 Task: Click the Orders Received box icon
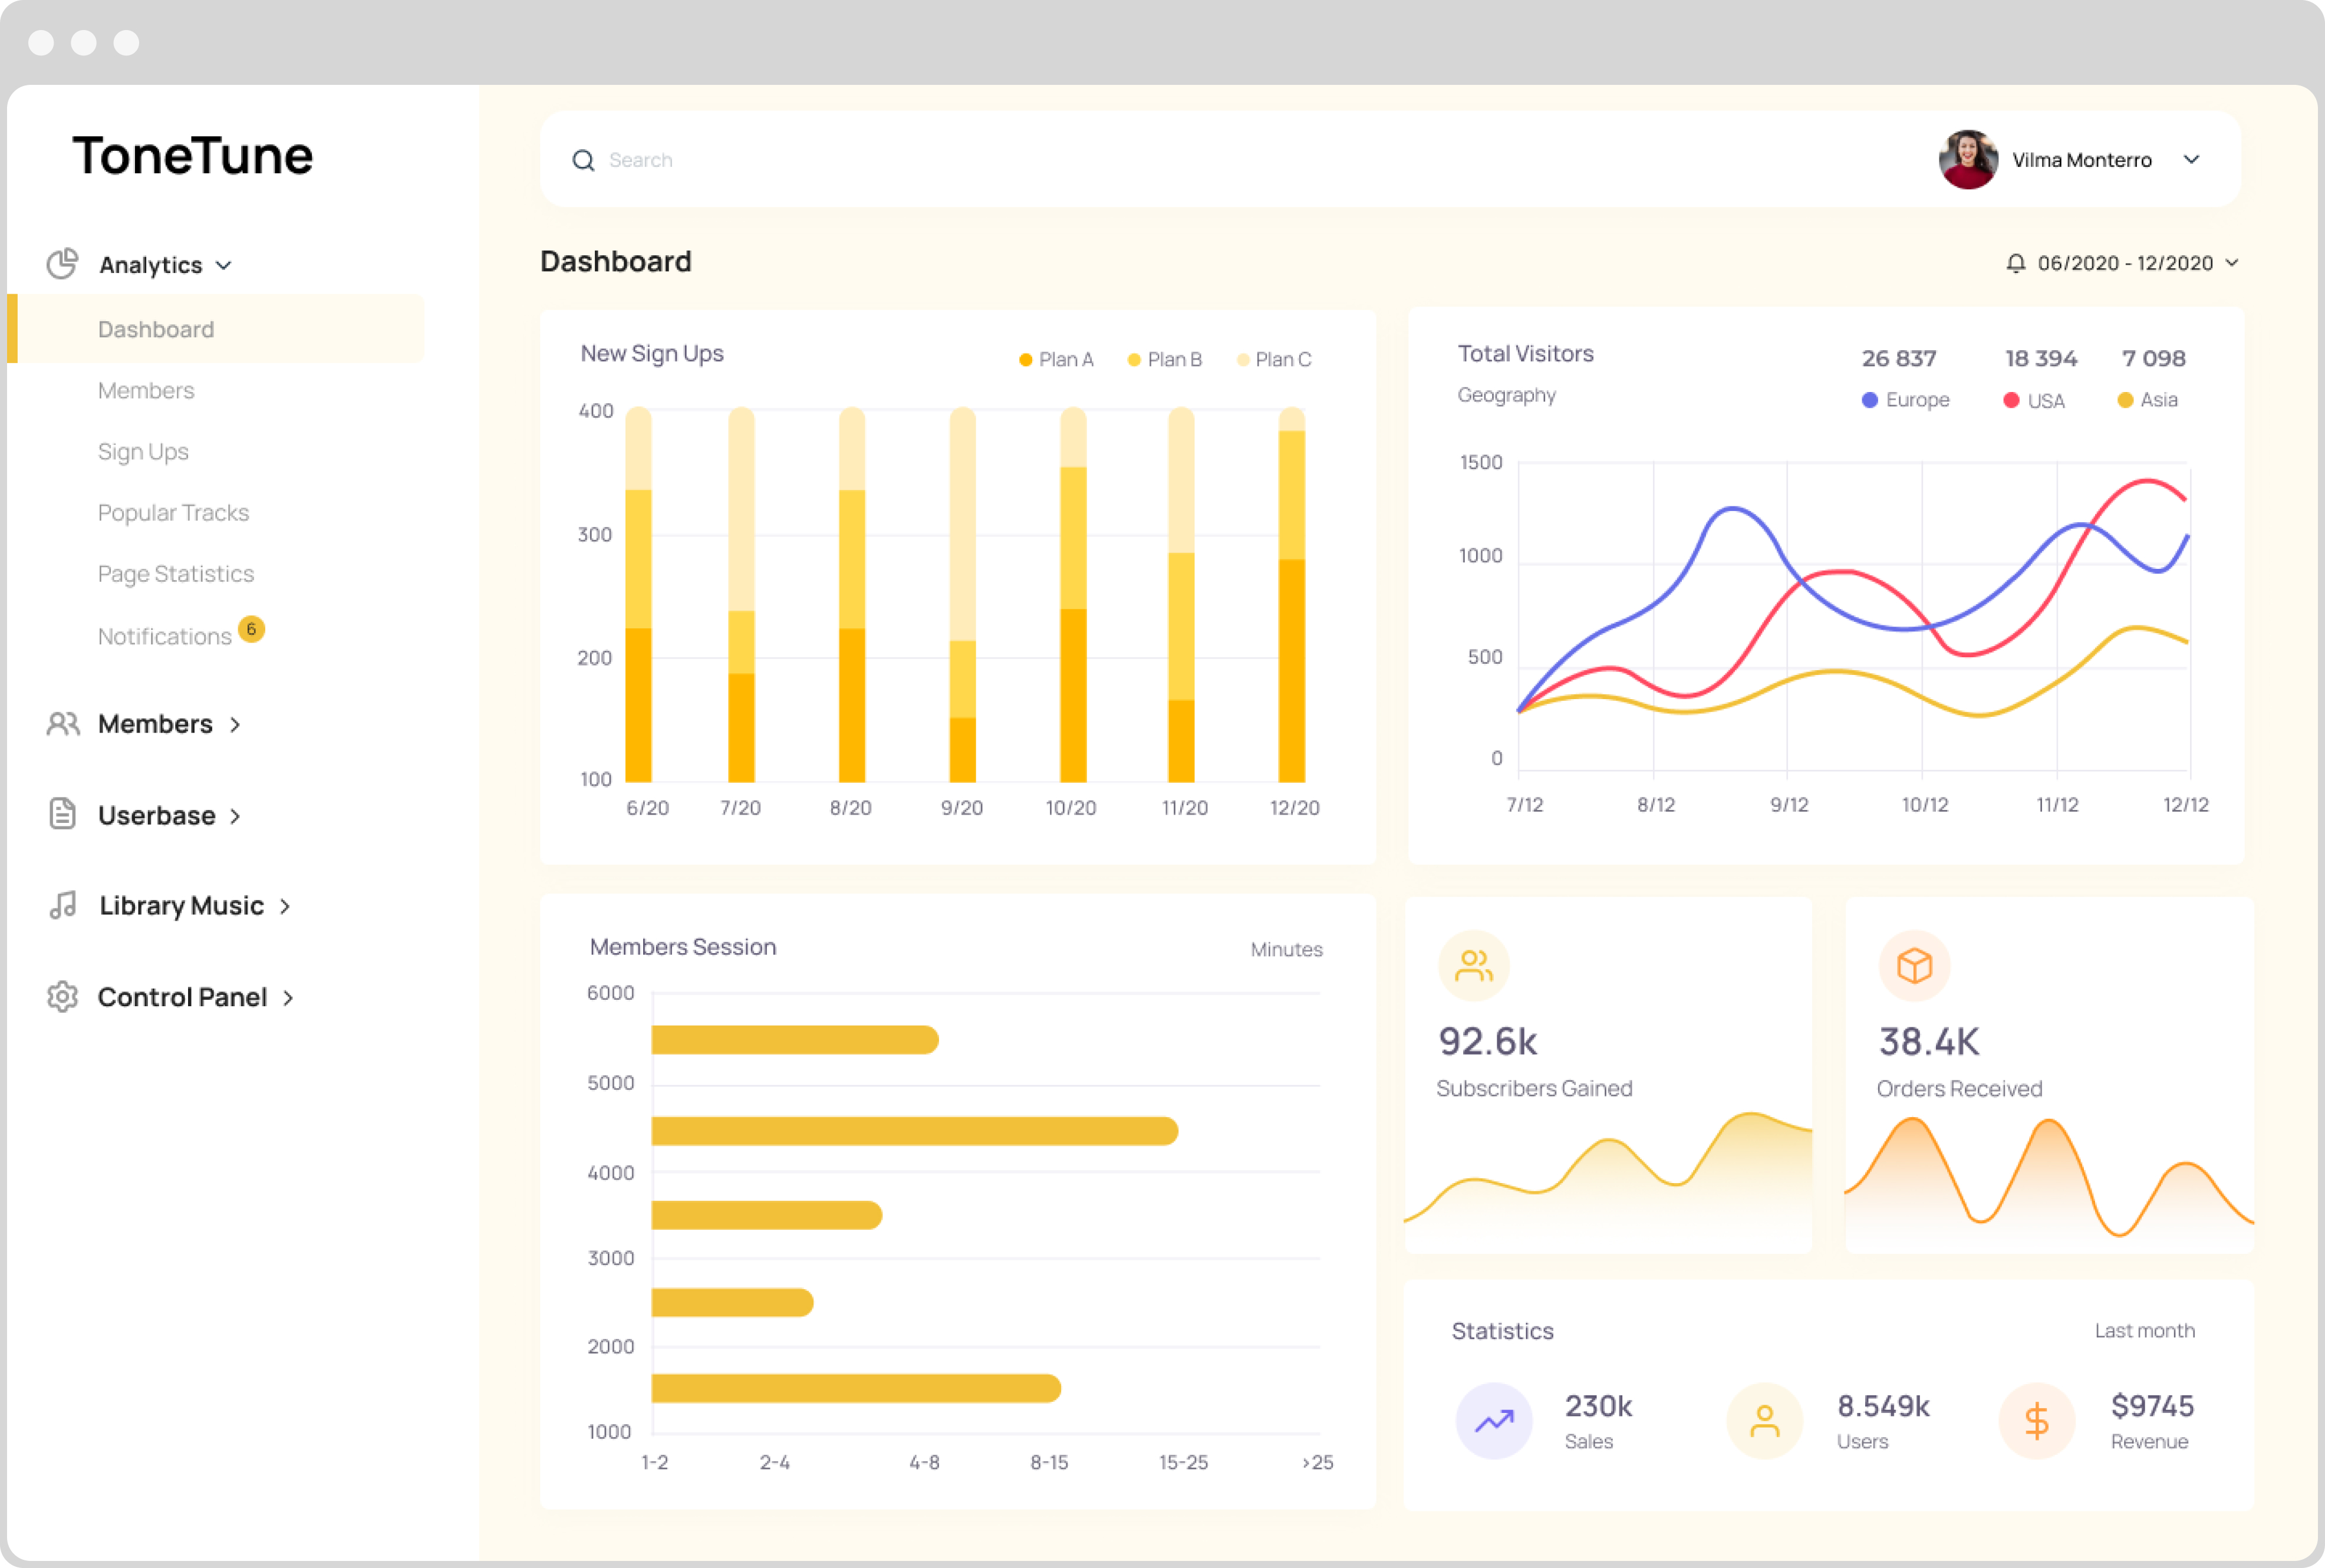point(1914,965)
